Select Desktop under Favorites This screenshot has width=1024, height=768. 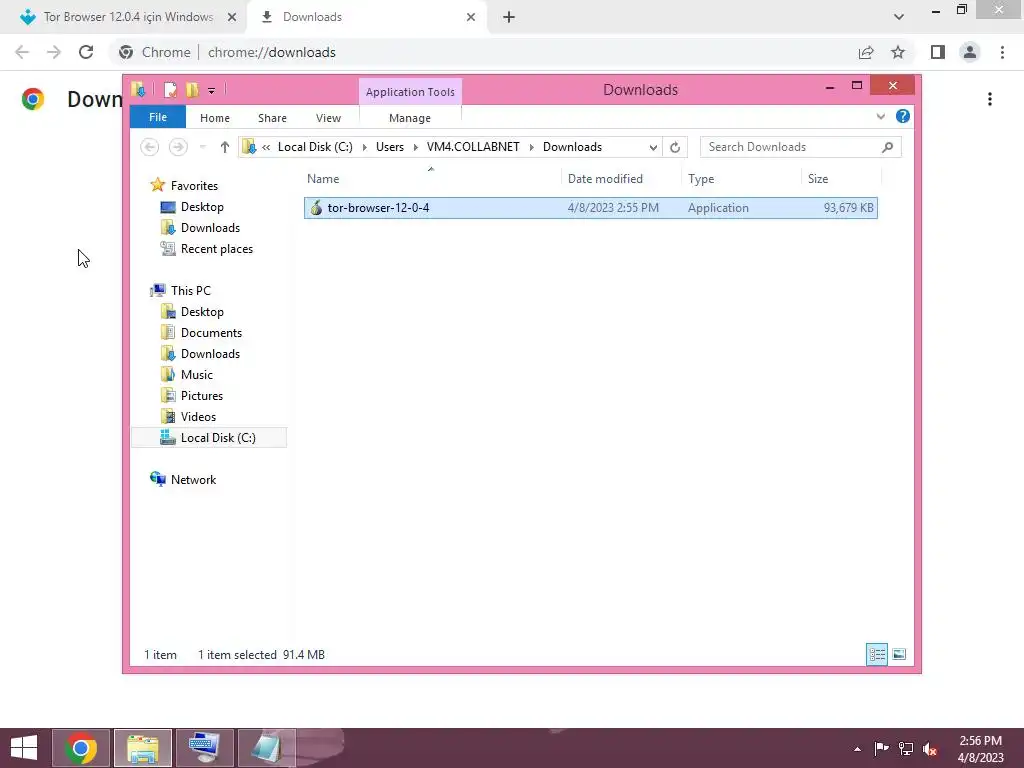(202, 207)
